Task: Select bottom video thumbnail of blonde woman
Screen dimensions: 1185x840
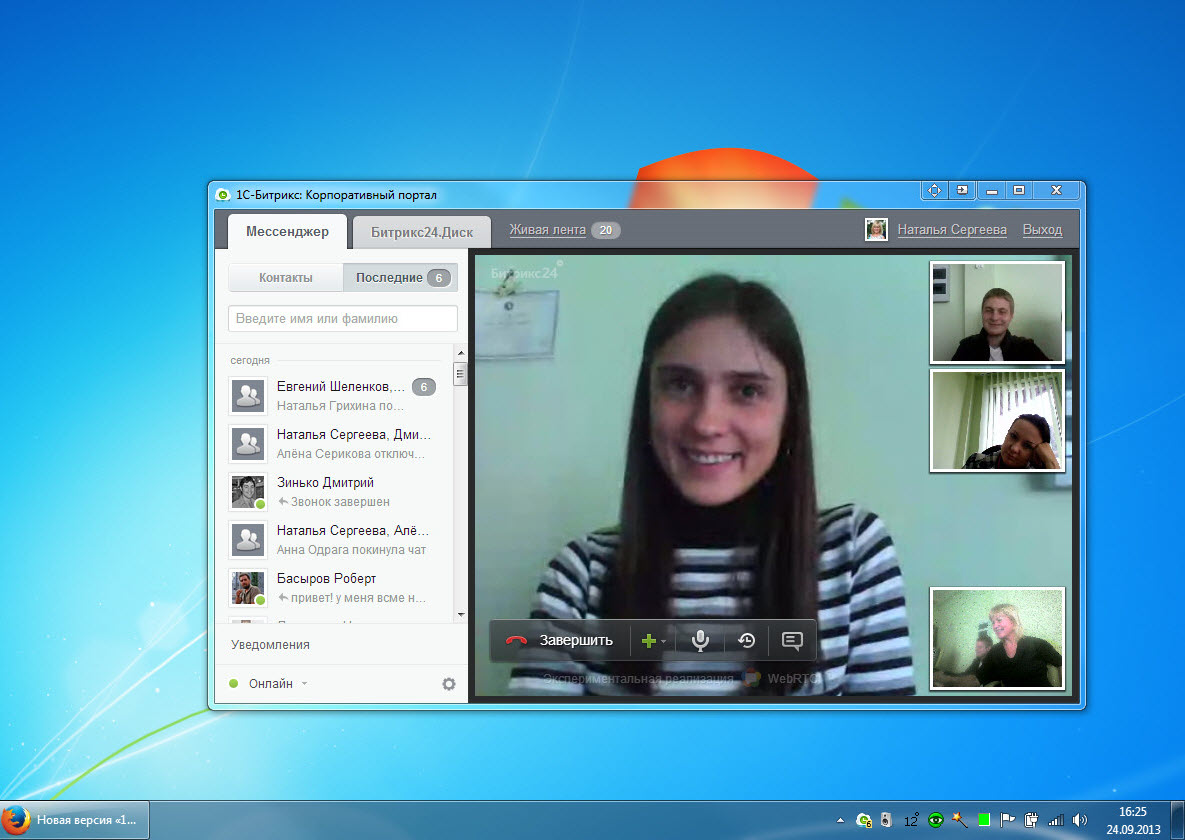Action: coord(998,638)
